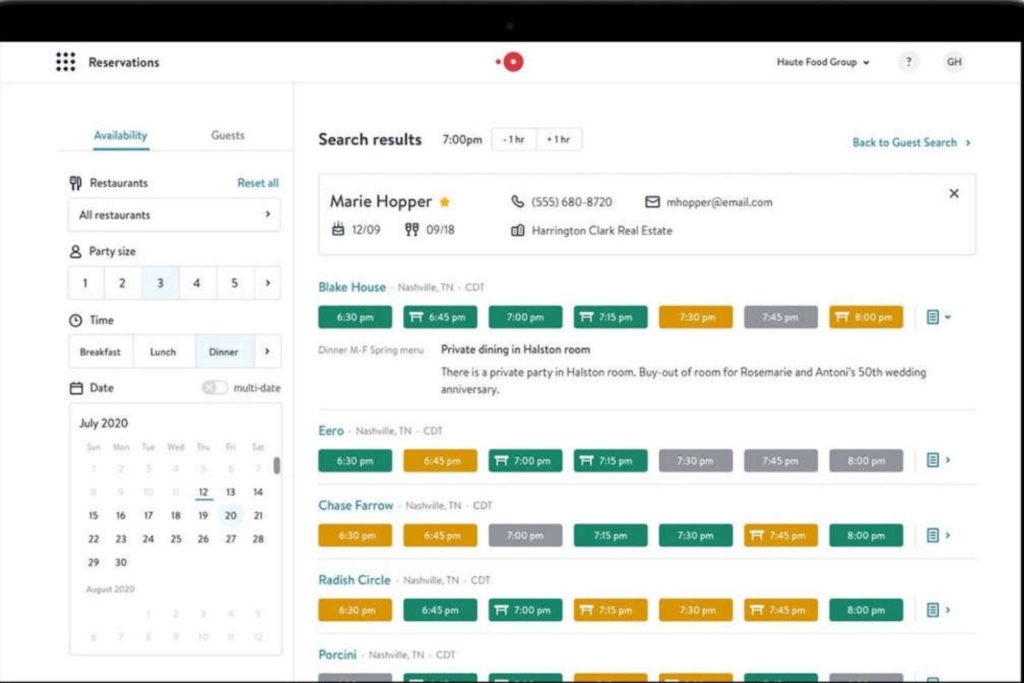1024x683 pixels.
Task: Expand the Eero details chevron
Action: click(948, 460)
